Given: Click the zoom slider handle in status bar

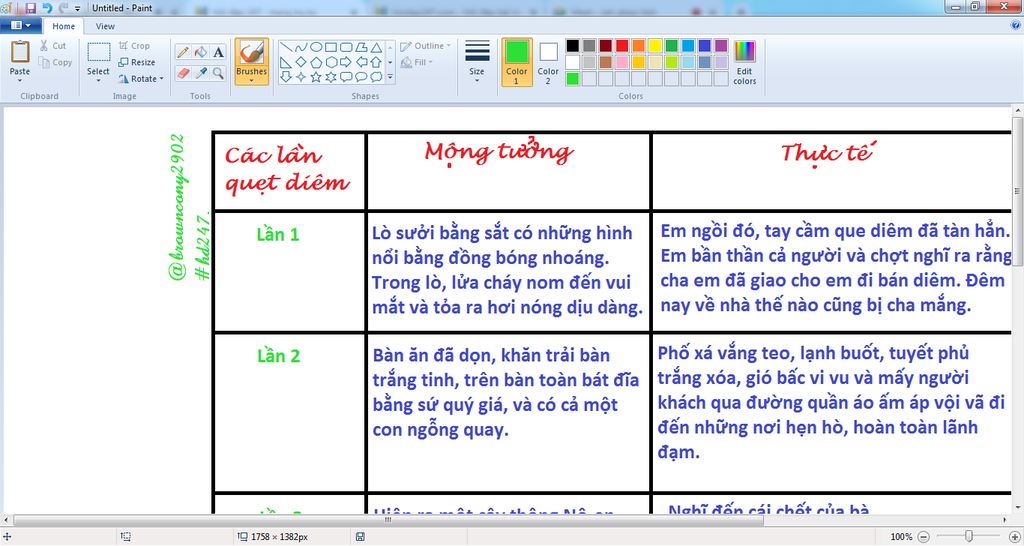Looking at the screenshot, I should tap(968, 536).
